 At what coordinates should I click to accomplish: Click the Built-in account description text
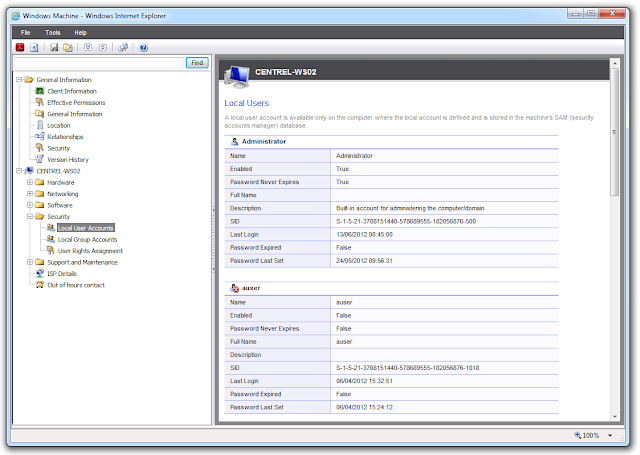410,208
